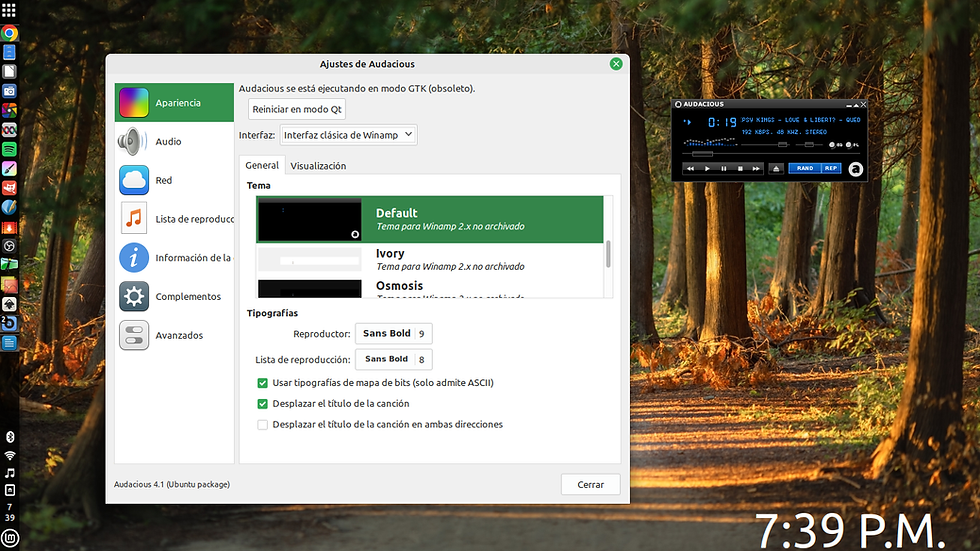This screenshot has height=551, width=980.
Task: Click 'Reiniciar en modo Qt' button
Action: pyautogui.click(x=297, y=109)
